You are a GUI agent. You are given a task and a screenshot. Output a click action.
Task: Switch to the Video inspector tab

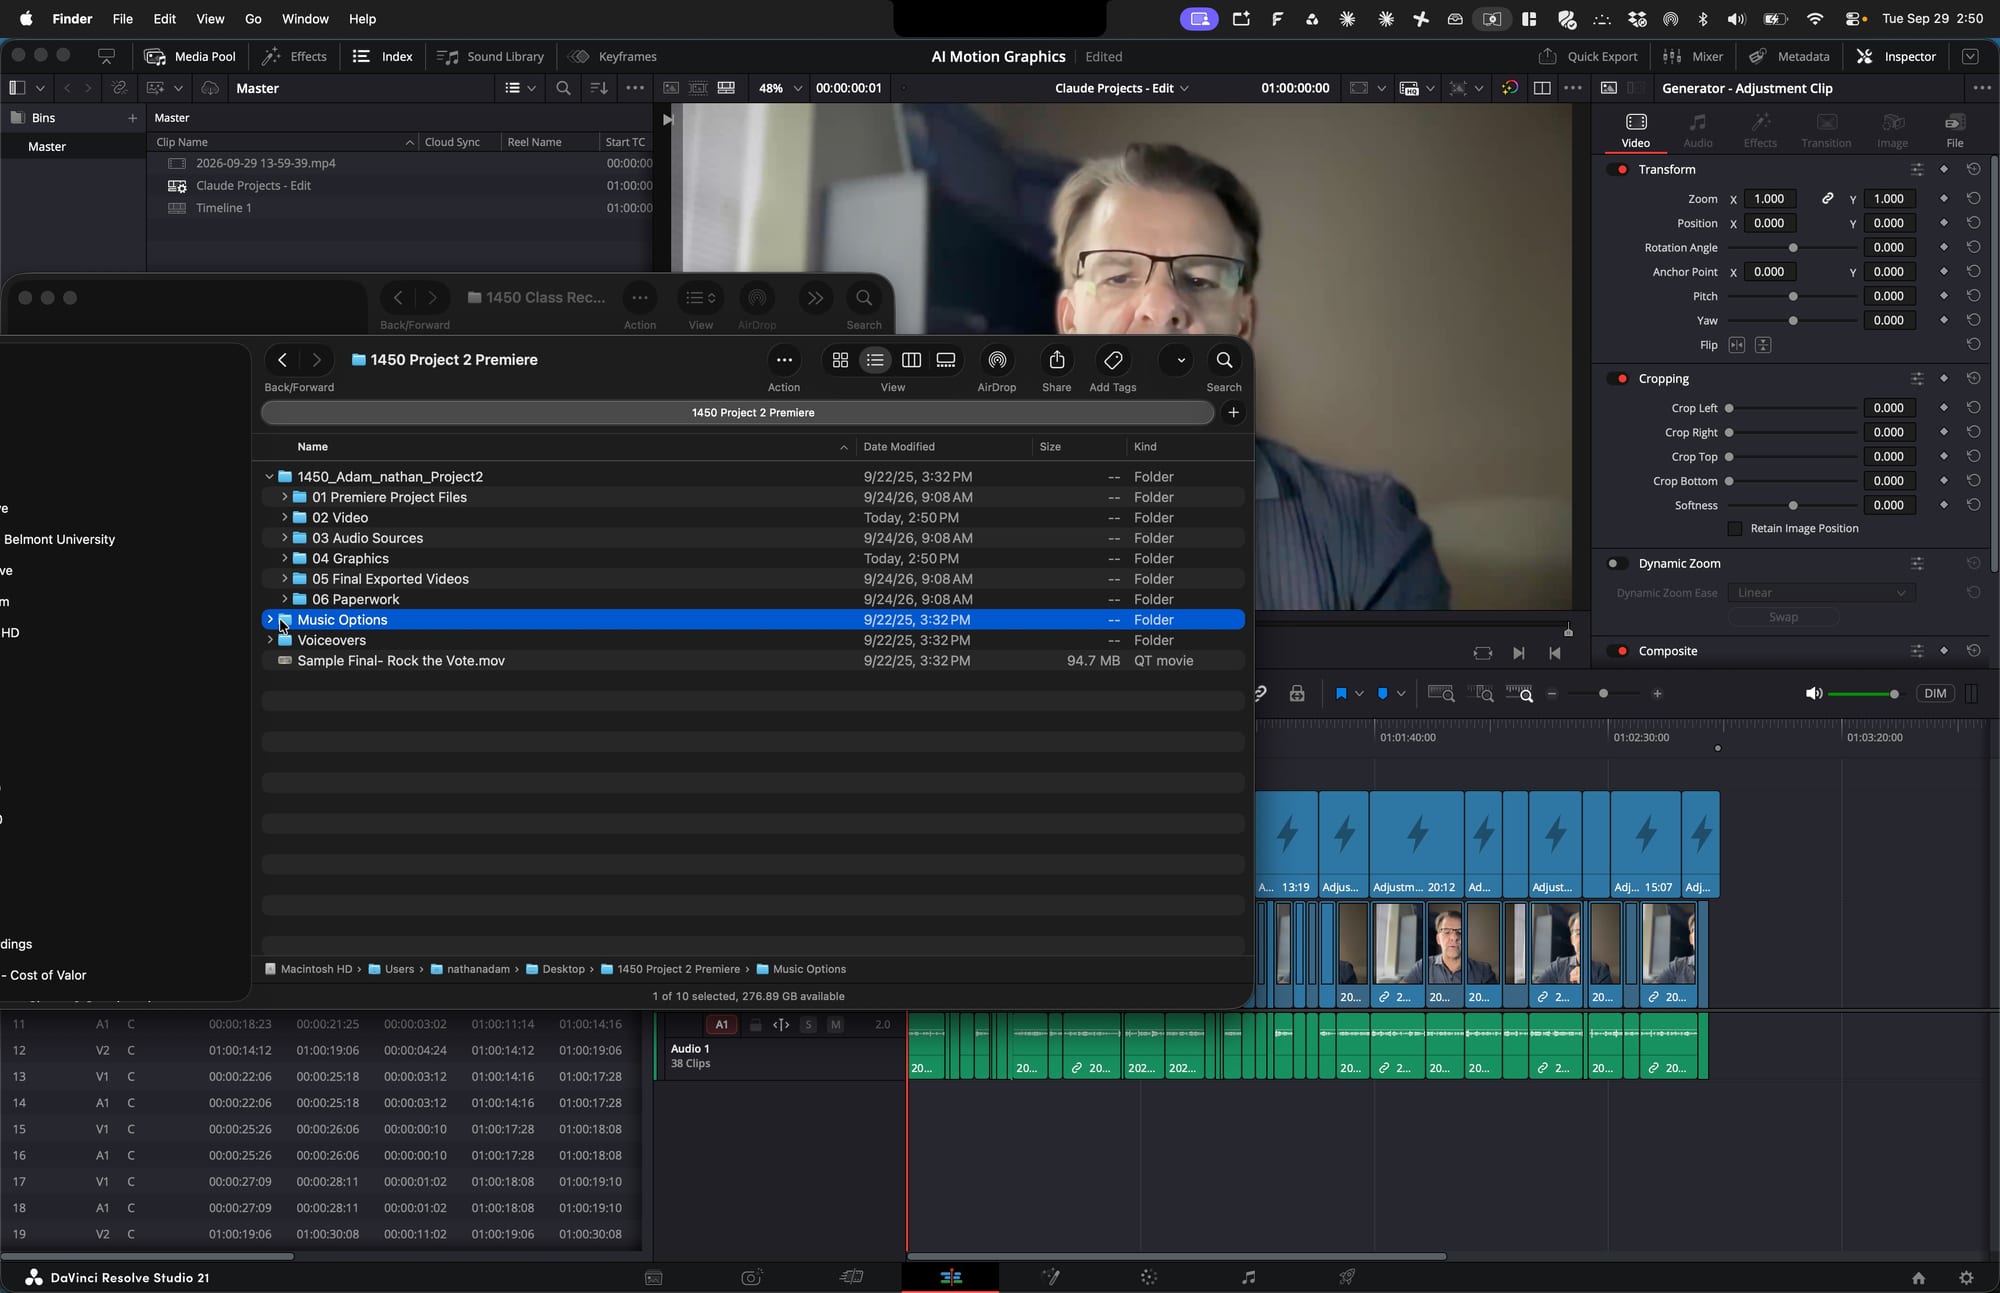(1636, 130)
